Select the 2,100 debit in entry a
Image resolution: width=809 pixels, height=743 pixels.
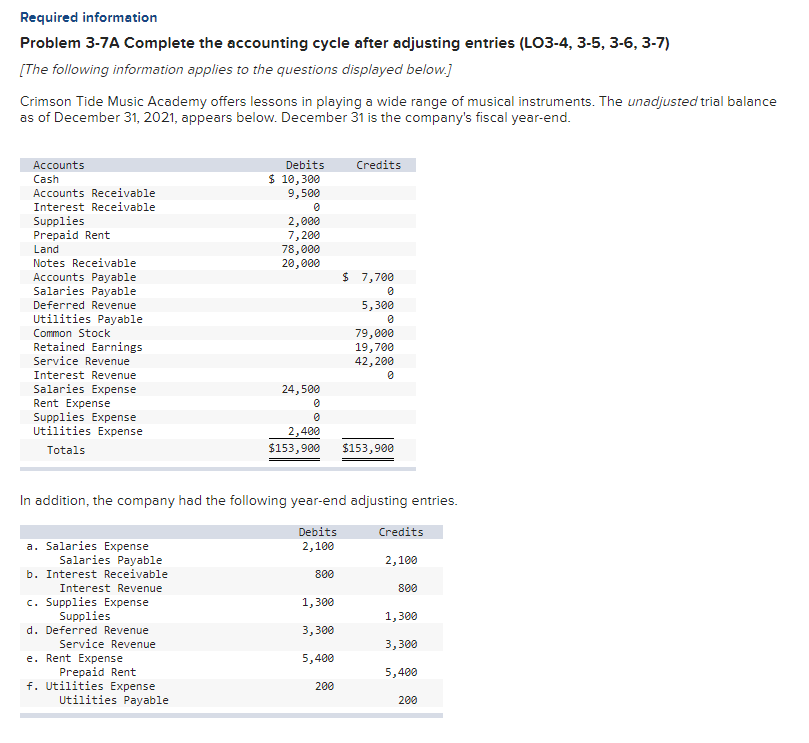pyautogui.click(x=318, y=546)
